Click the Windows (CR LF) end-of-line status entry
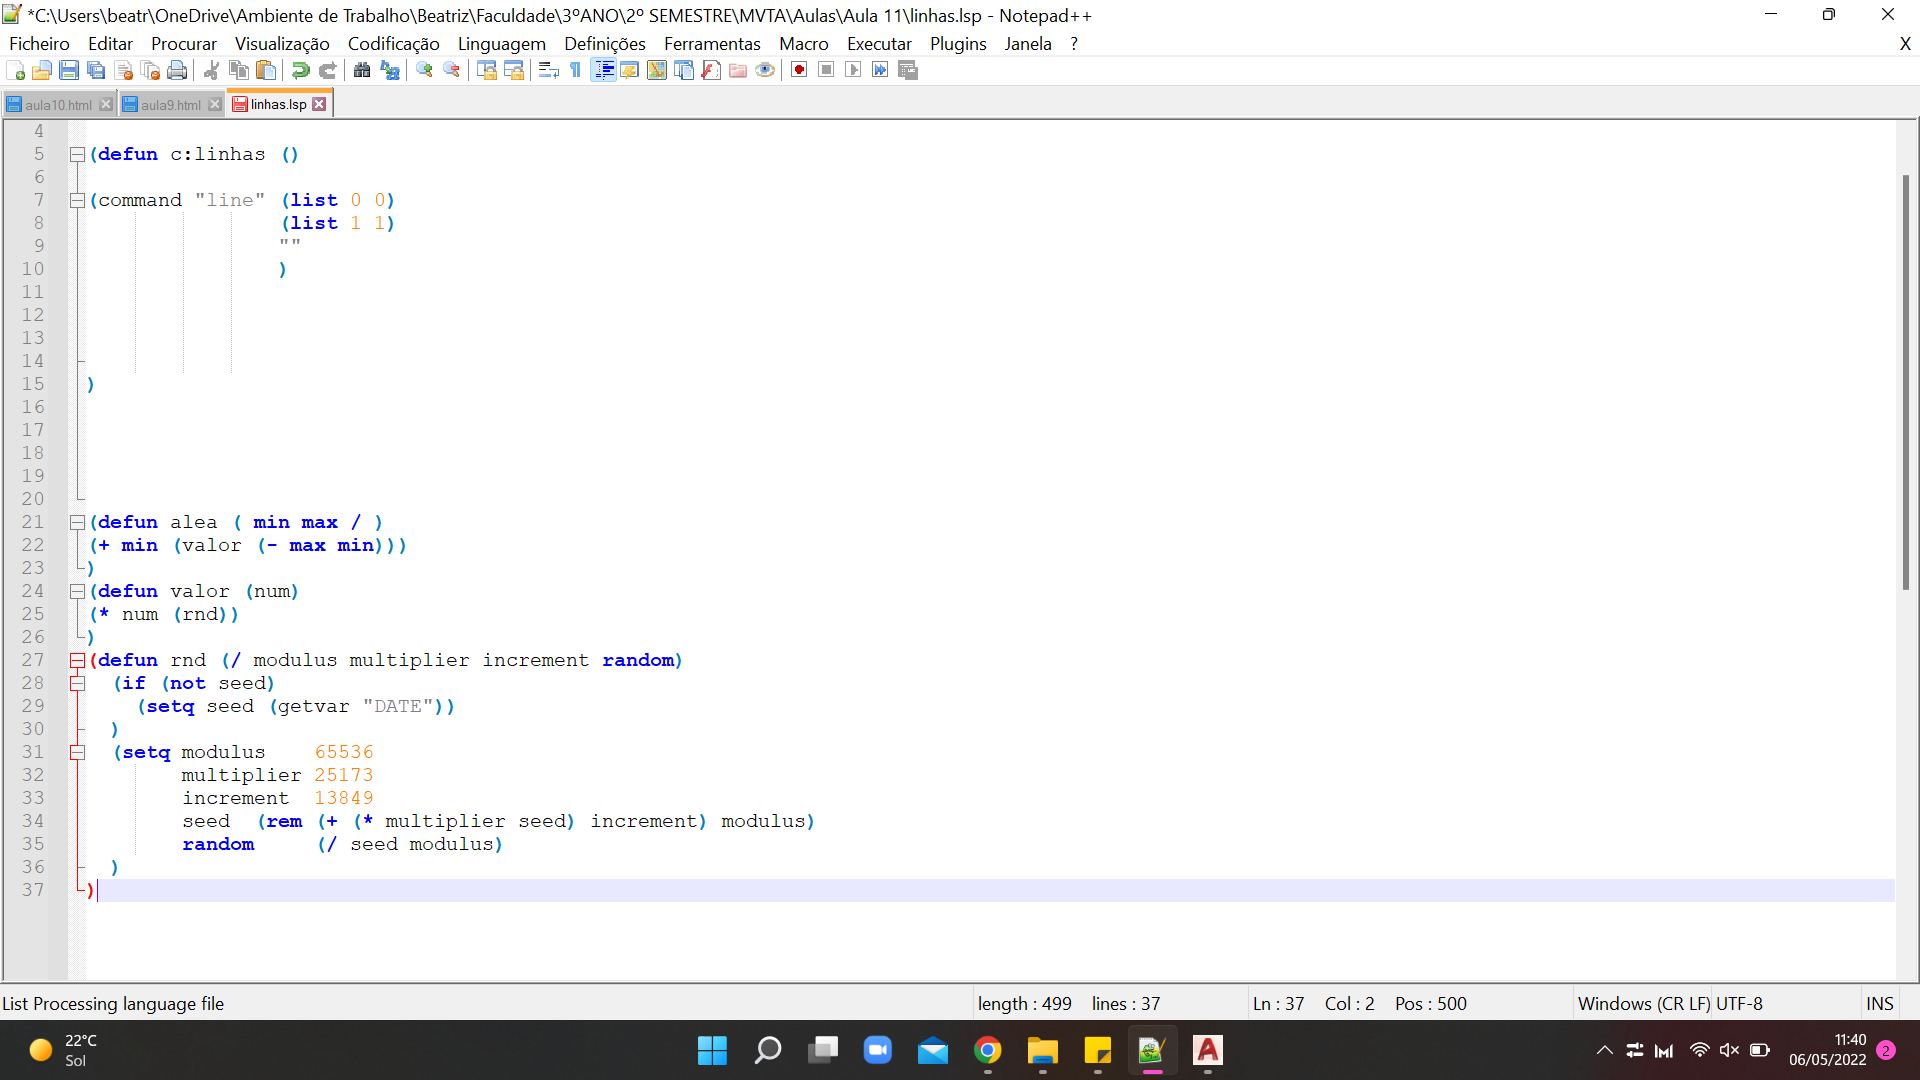Screen dimensions: 1920x1080 pyautogui.click(x=1644, y=1004)
